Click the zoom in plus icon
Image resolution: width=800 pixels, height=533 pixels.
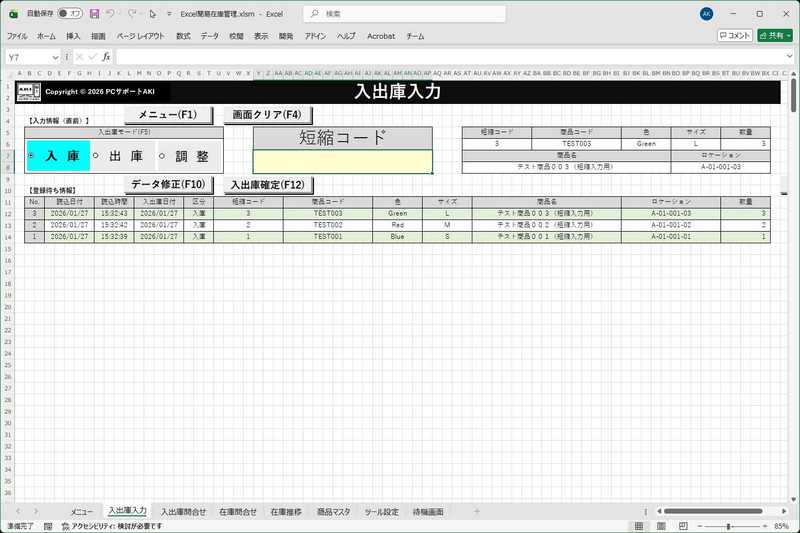[765, 526]
